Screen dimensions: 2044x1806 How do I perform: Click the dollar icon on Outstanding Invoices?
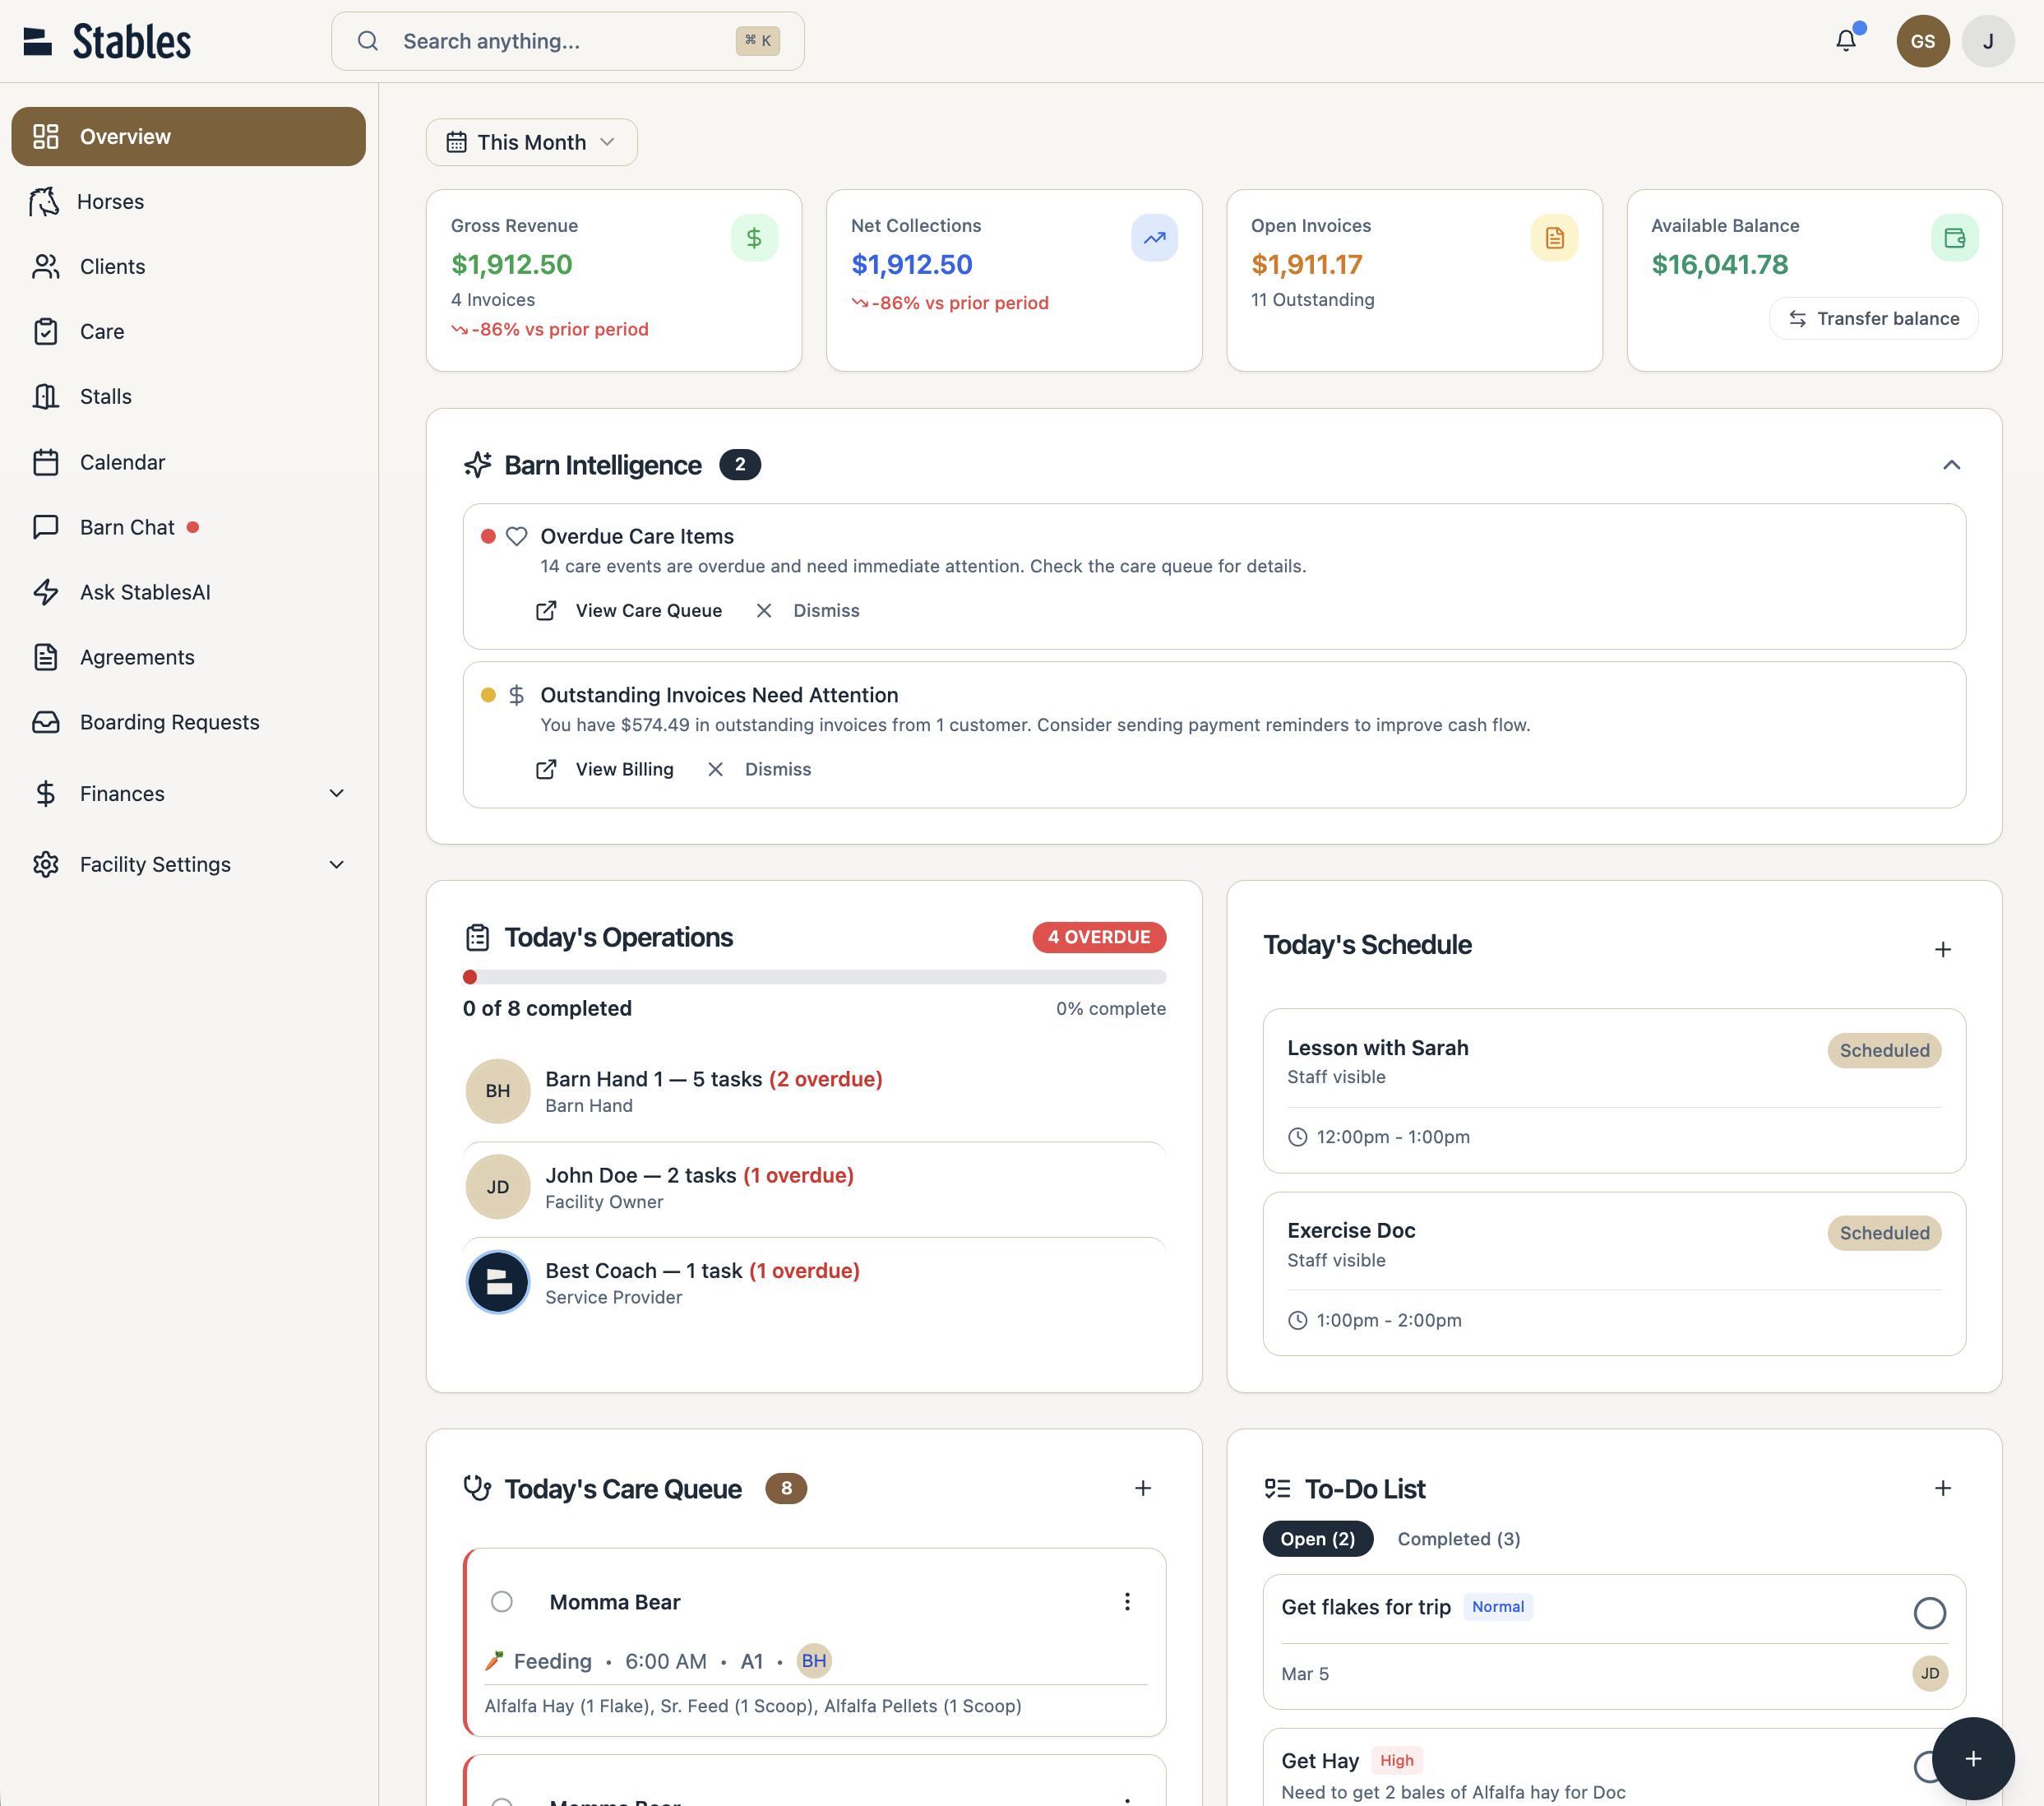point(516,695)
